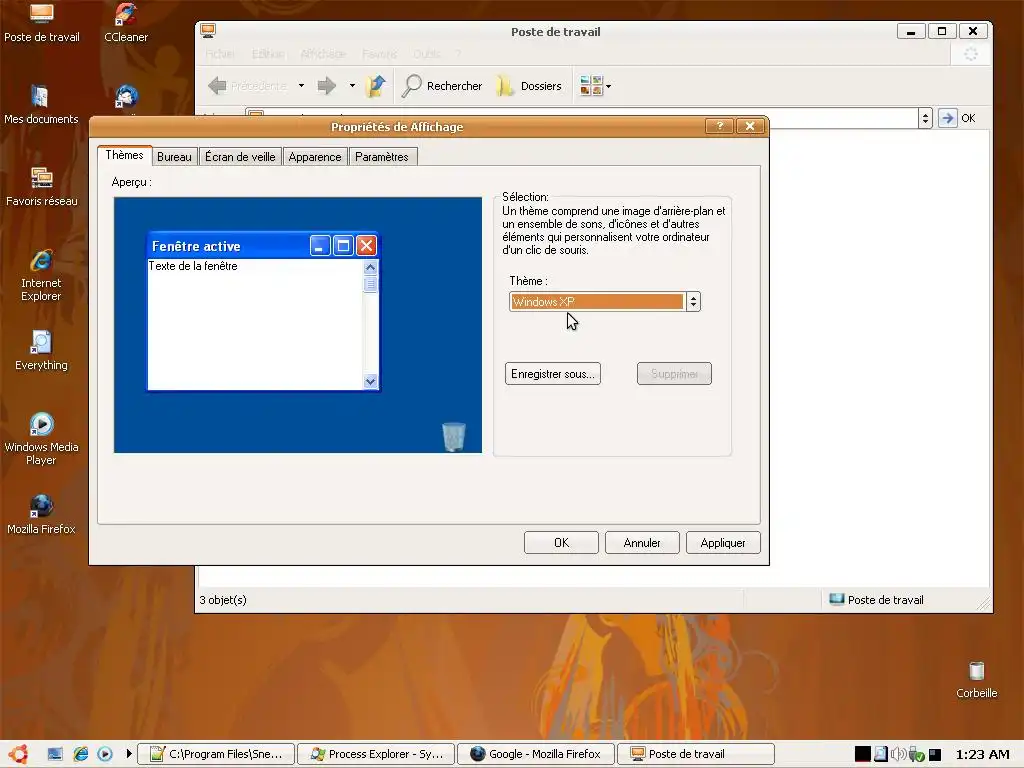
Task: Select the Thèmes tab
Action: 124,155
